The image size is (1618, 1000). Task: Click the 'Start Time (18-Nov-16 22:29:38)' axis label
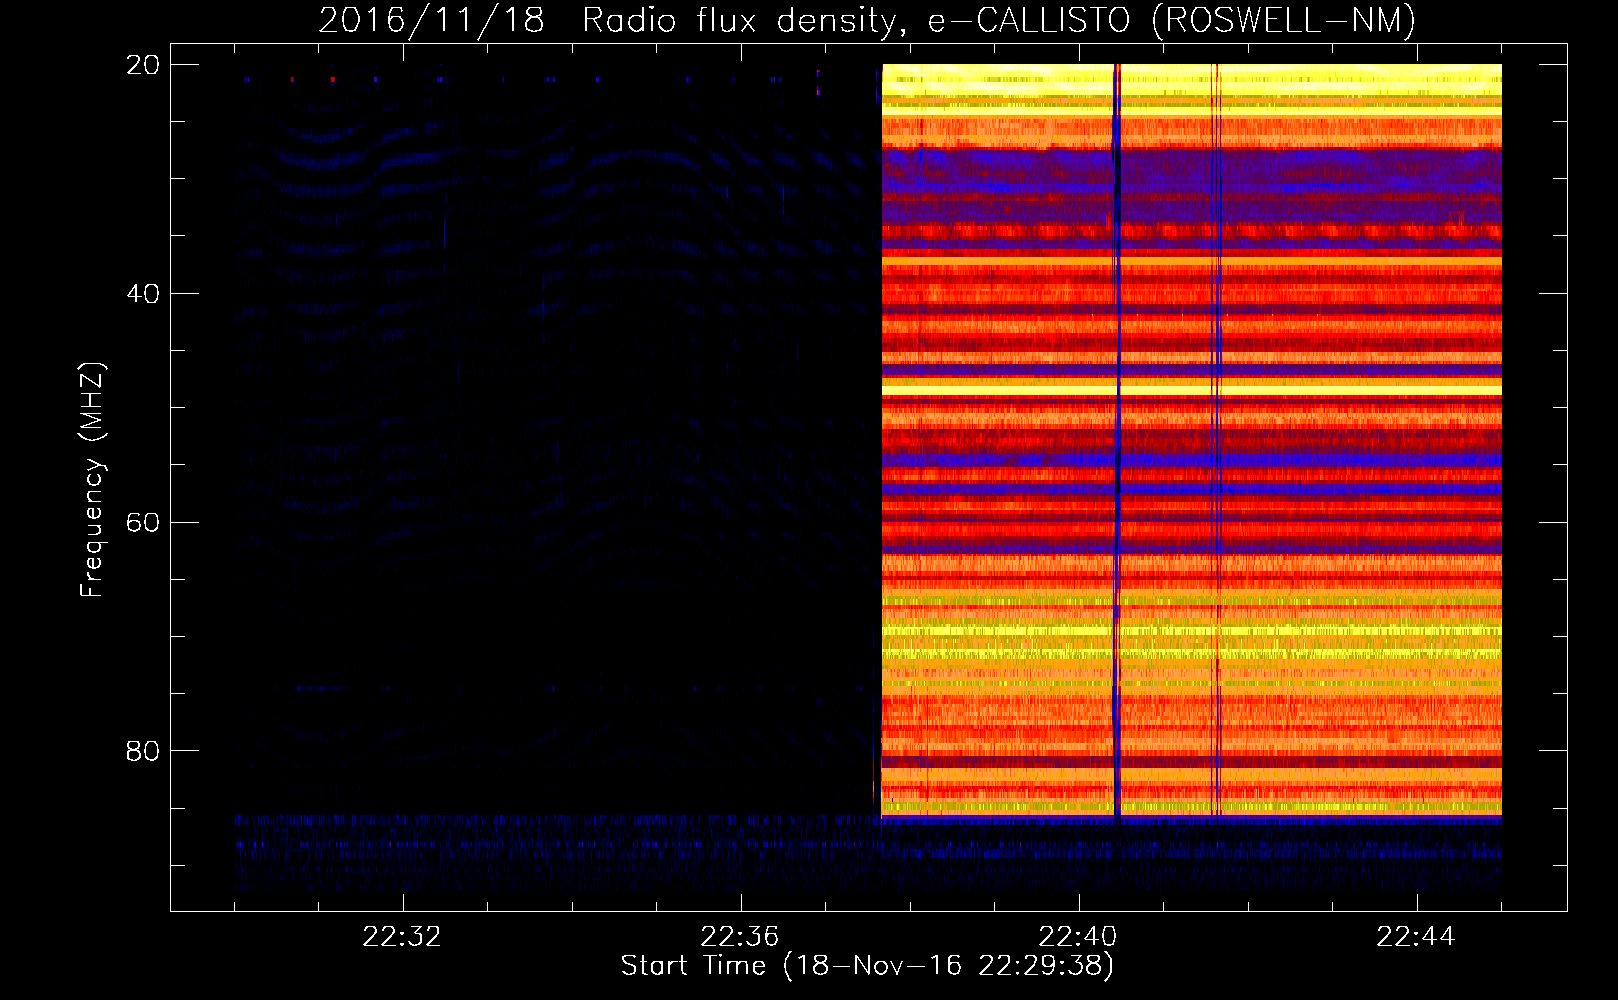pyautogui.click(x=867, y=966)
